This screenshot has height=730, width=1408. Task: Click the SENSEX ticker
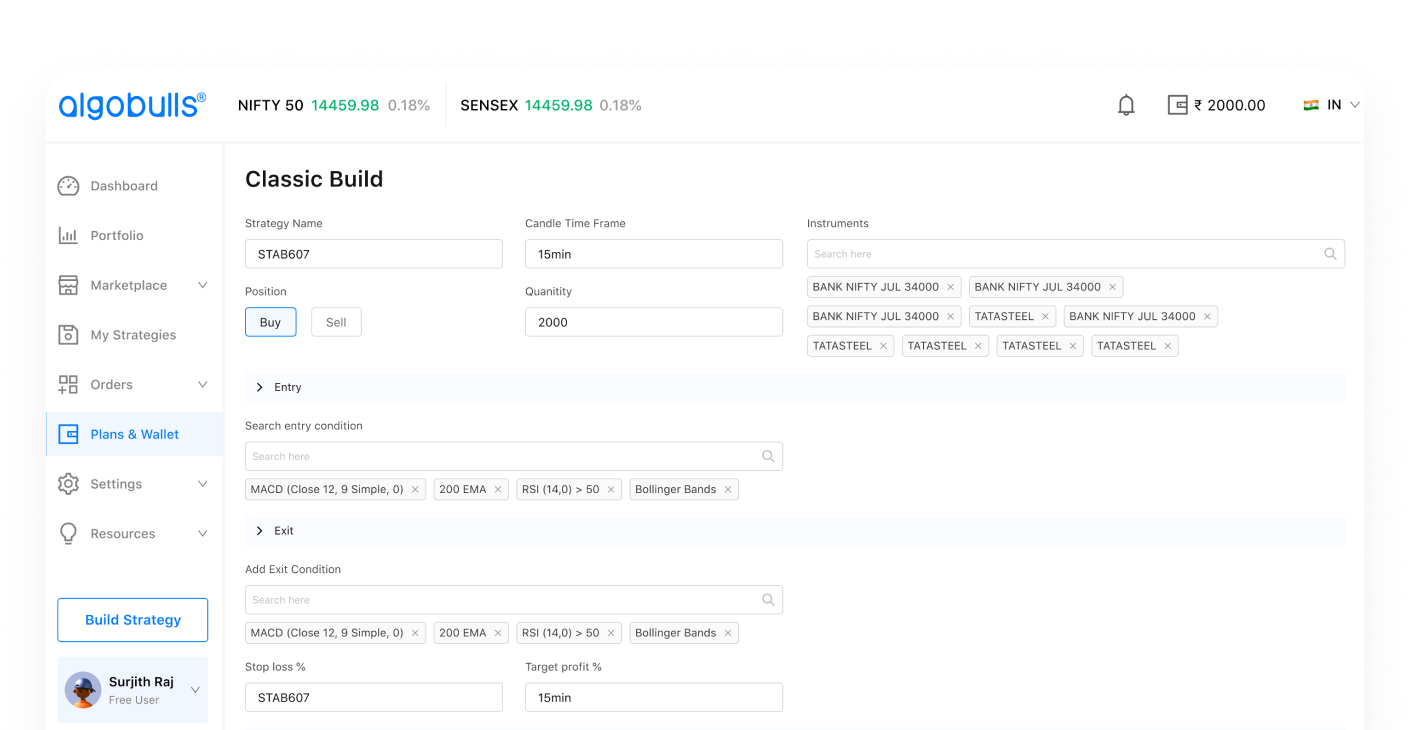(551, 105)
